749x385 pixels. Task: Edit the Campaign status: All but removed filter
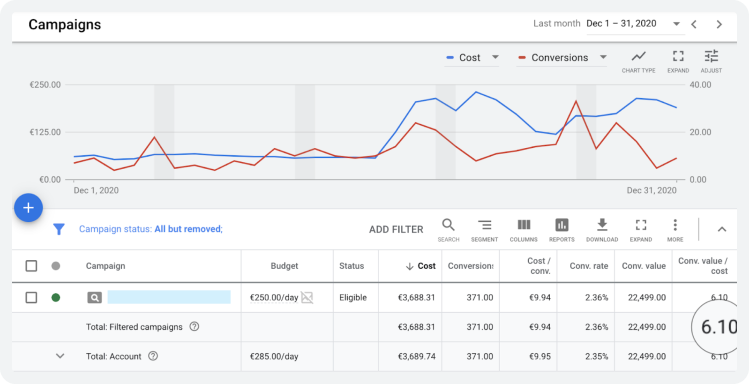point(151,229)
